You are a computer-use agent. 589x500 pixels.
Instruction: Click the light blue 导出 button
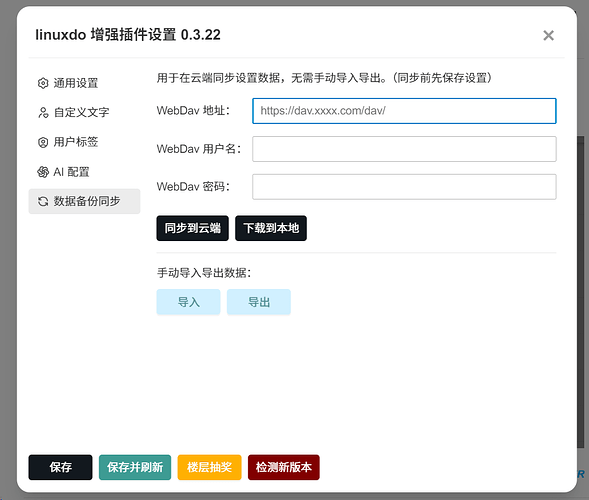259,302
